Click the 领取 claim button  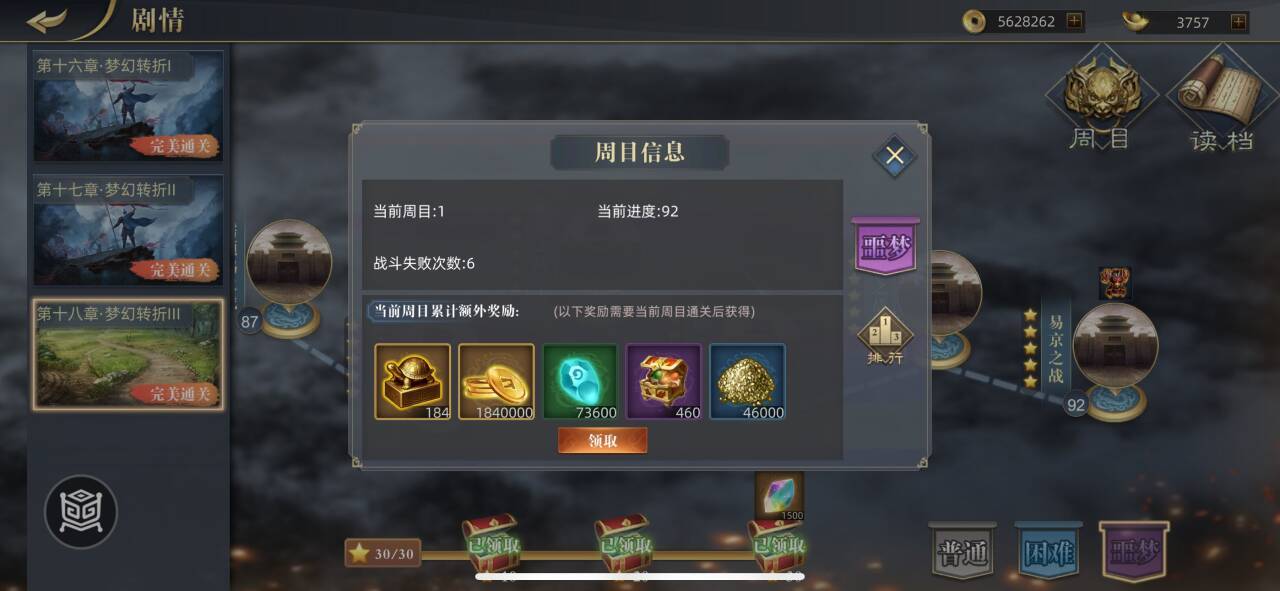pos(602,441)
